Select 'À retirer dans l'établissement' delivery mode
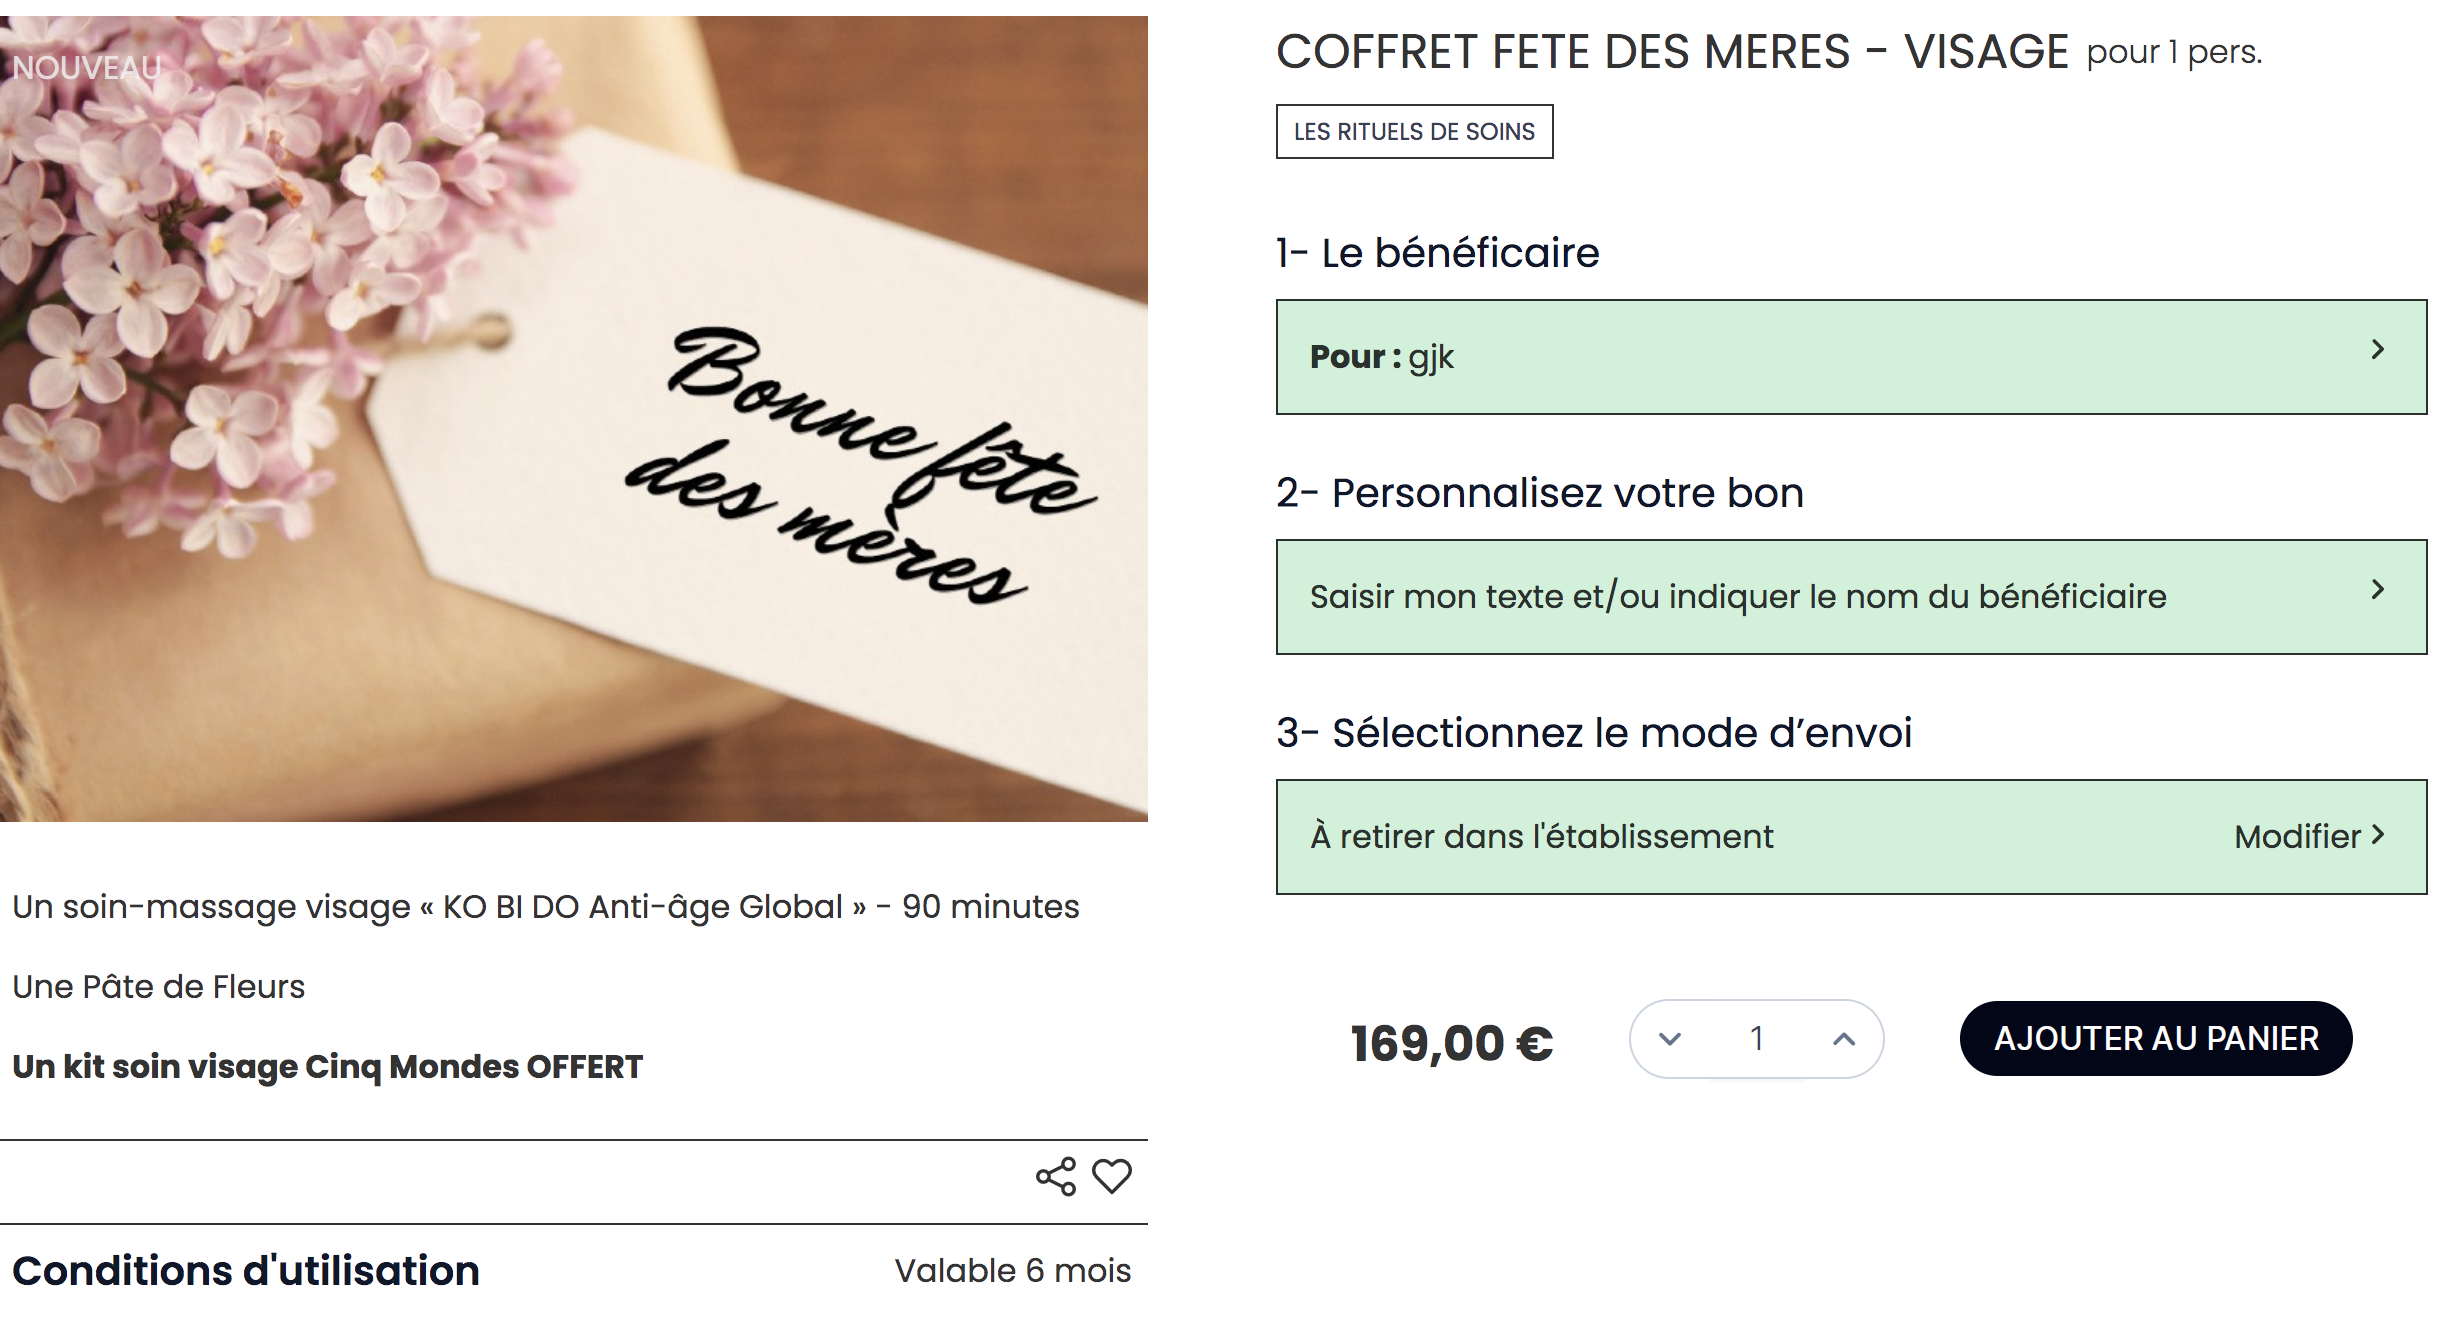2446x1318 pixels. click(x=1541, y=836)
